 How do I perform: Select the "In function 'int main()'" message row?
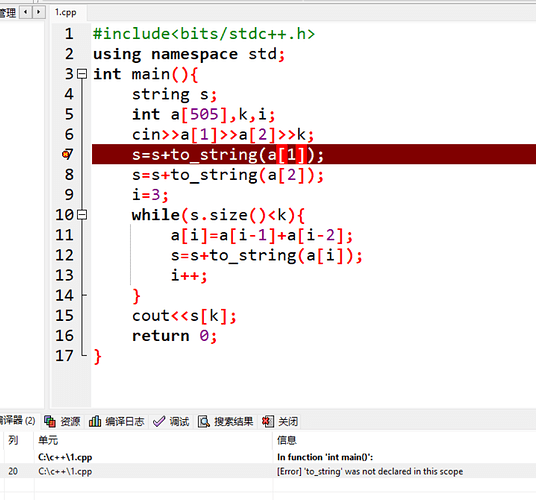(268, 457)
